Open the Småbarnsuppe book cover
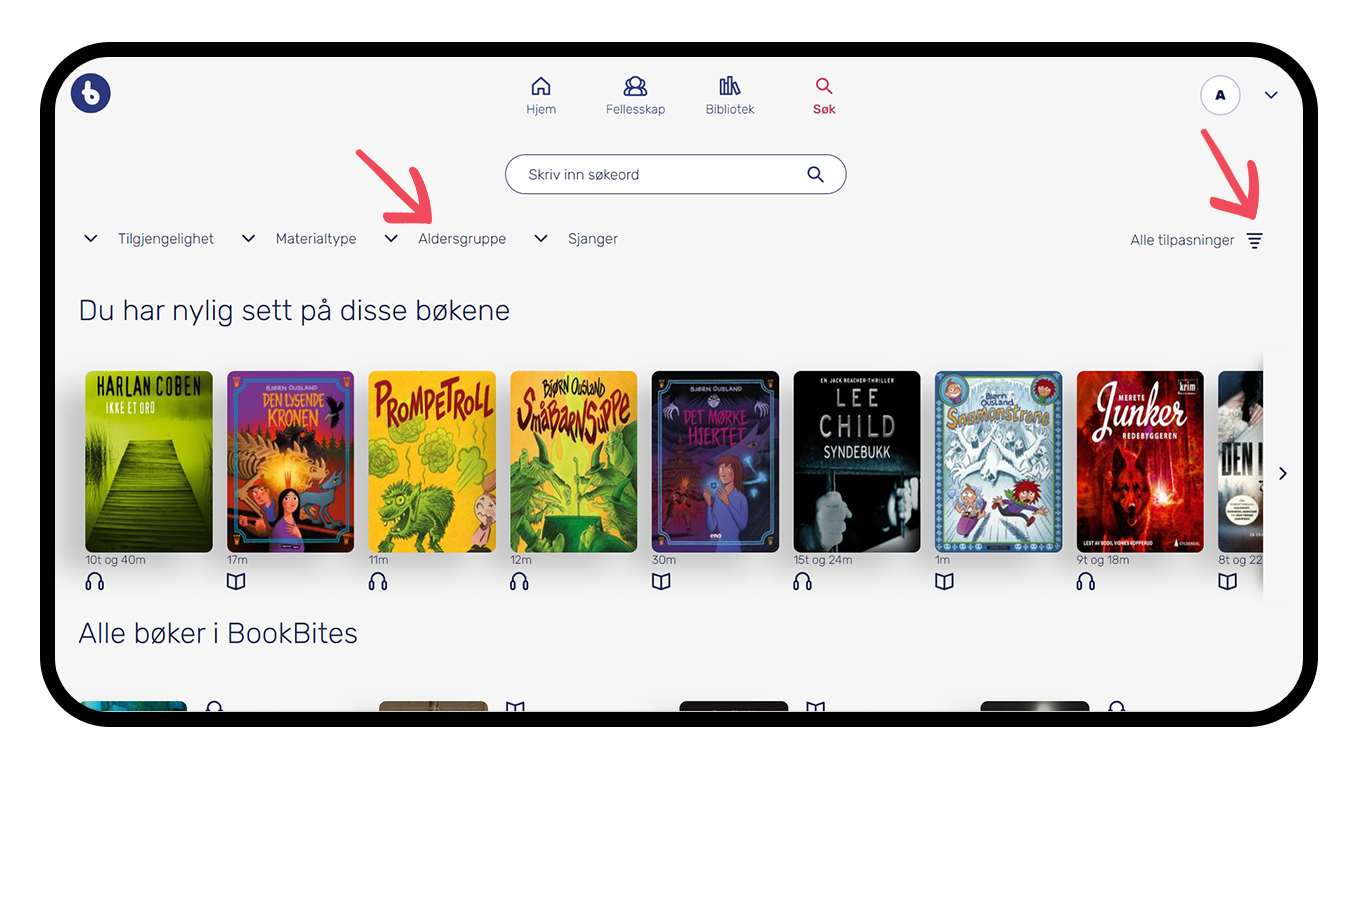 pyautogui.click(x=574, y=461)
